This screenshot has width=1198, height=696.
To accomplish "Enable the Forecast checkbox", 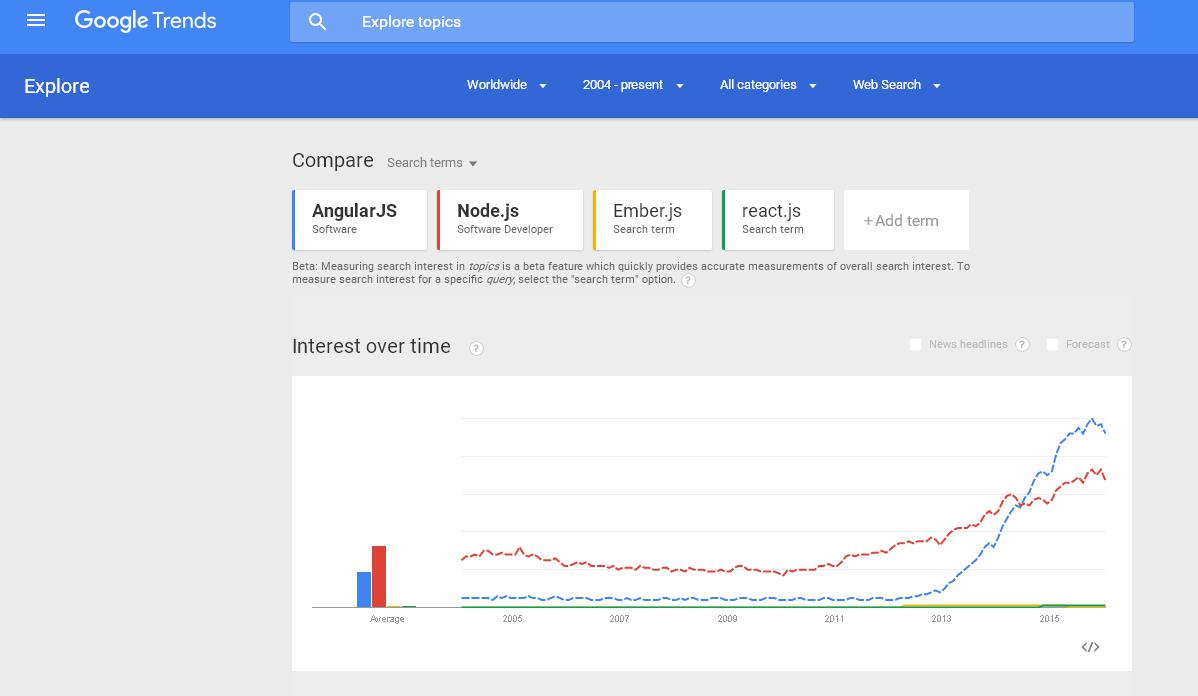I will click(1052, 344).
